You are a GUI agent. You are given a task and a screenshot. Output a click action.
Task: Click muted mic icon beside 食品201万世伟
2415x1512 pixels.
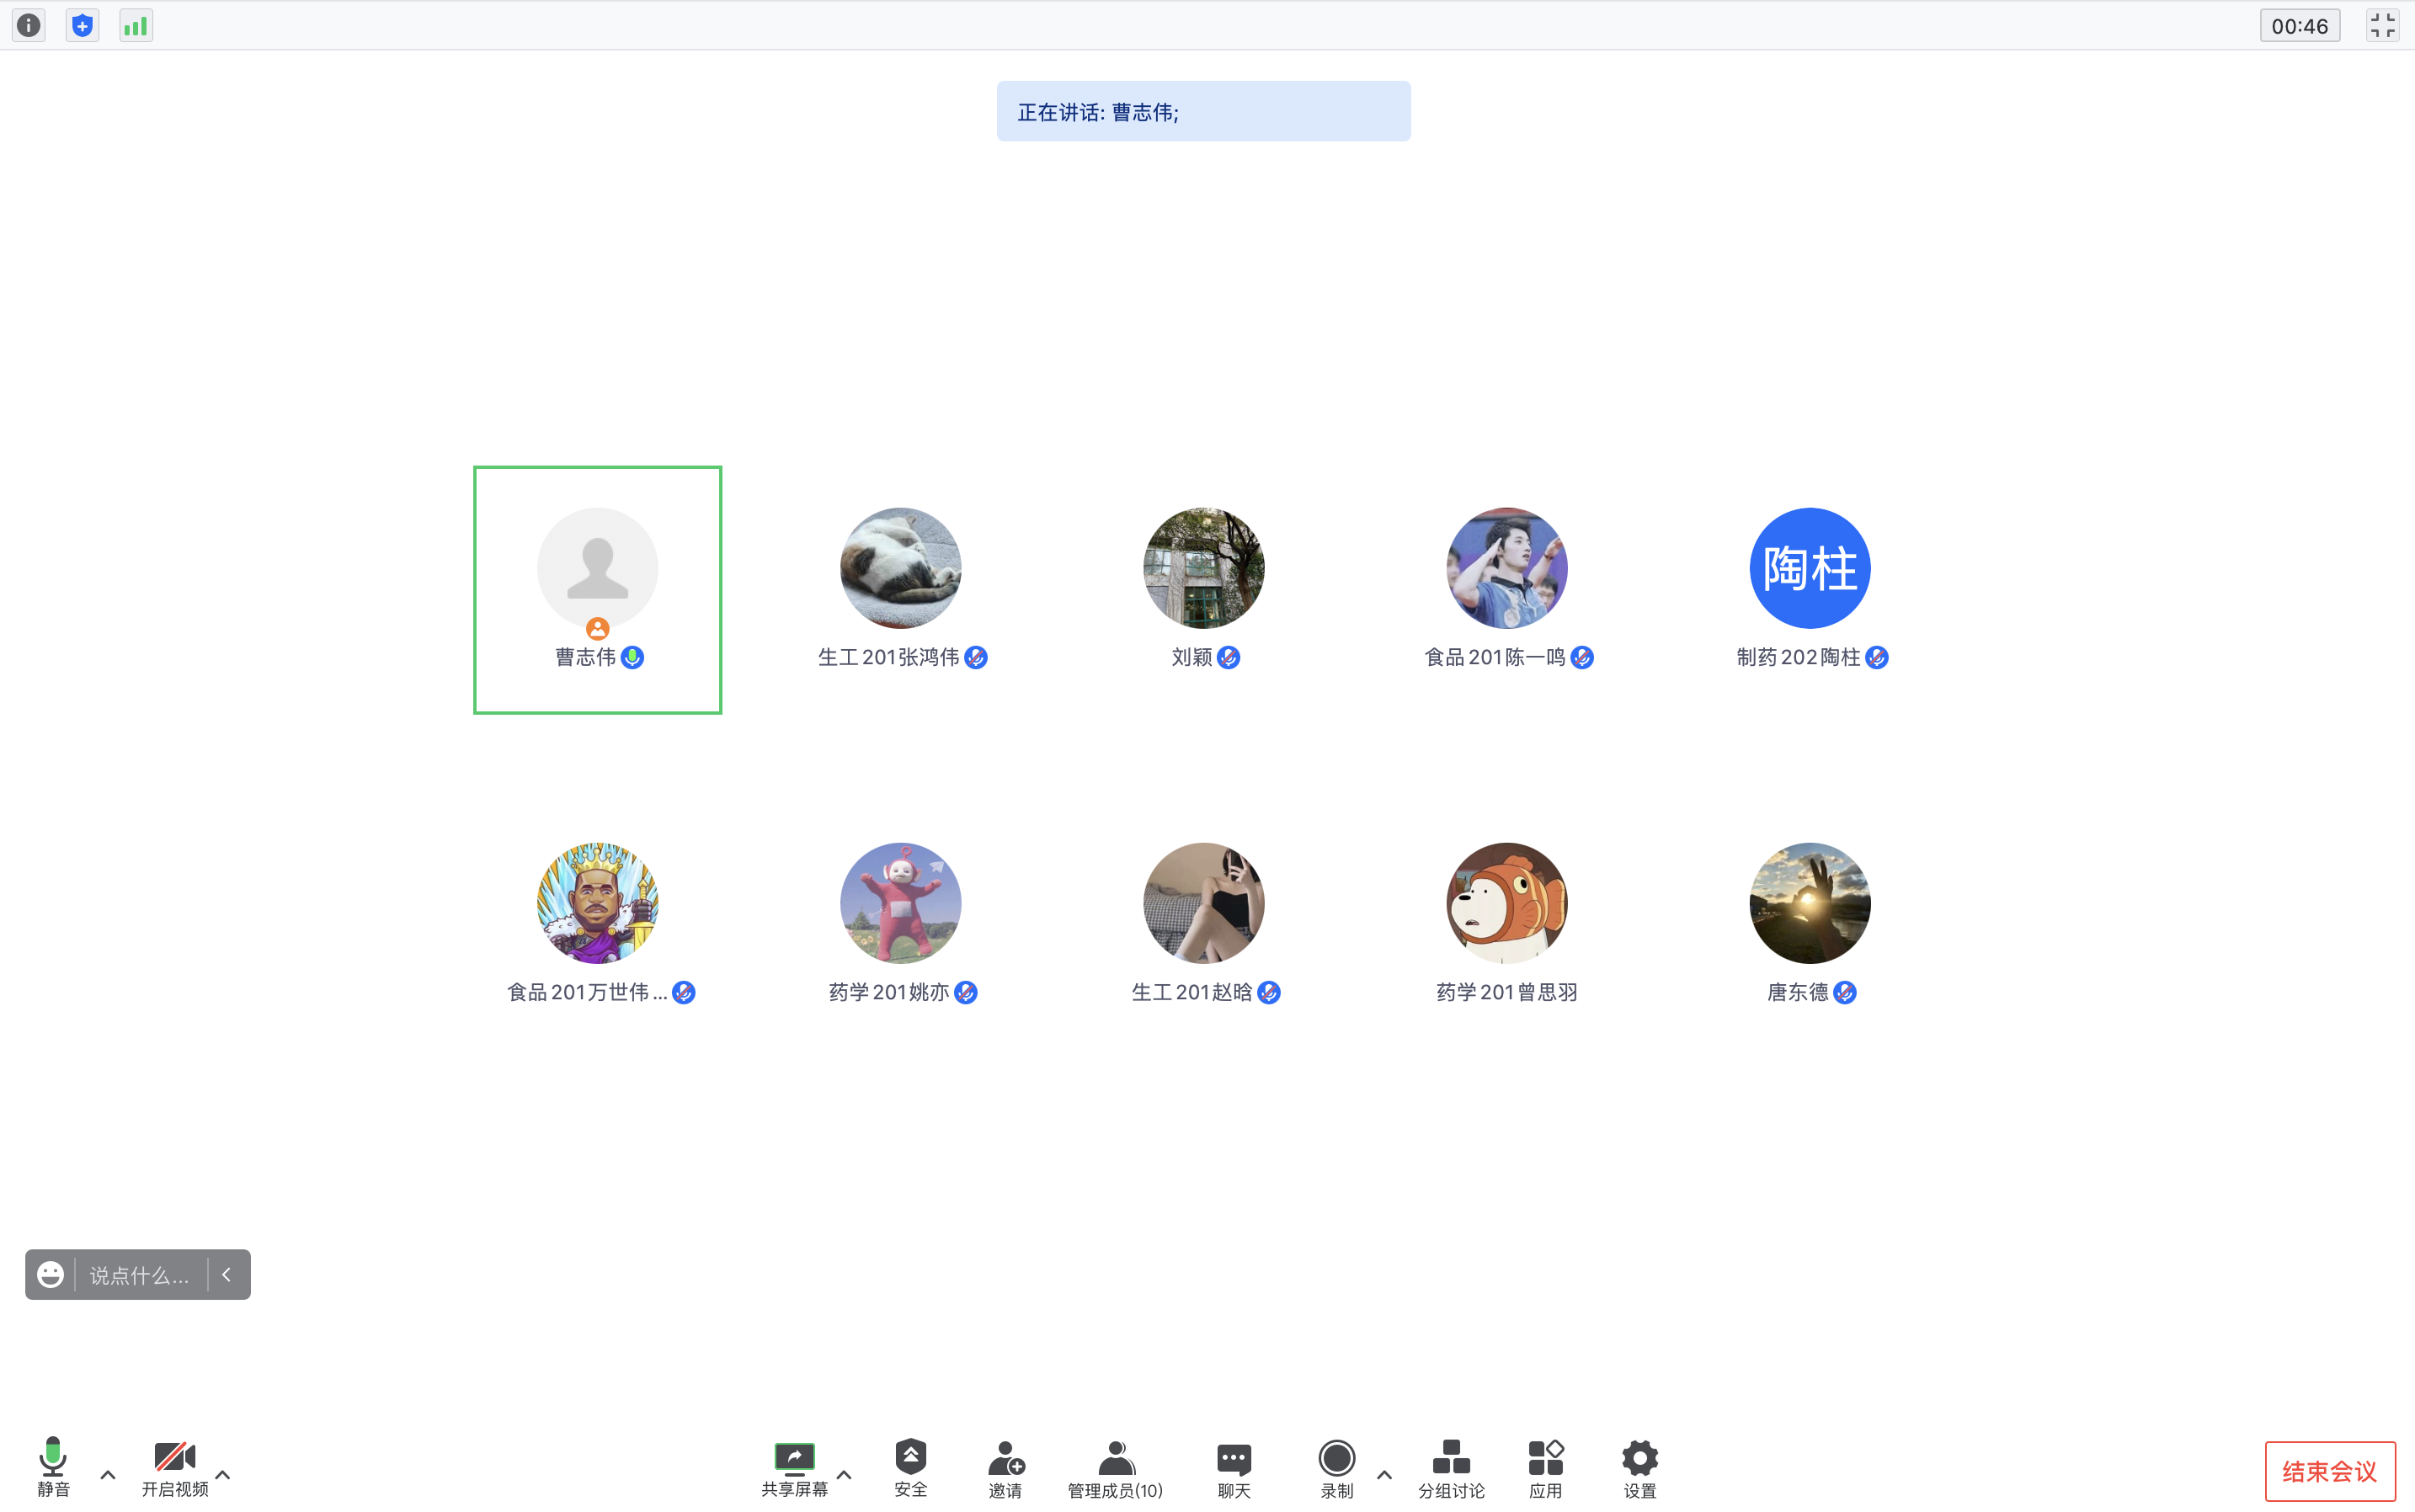[684, 992]
